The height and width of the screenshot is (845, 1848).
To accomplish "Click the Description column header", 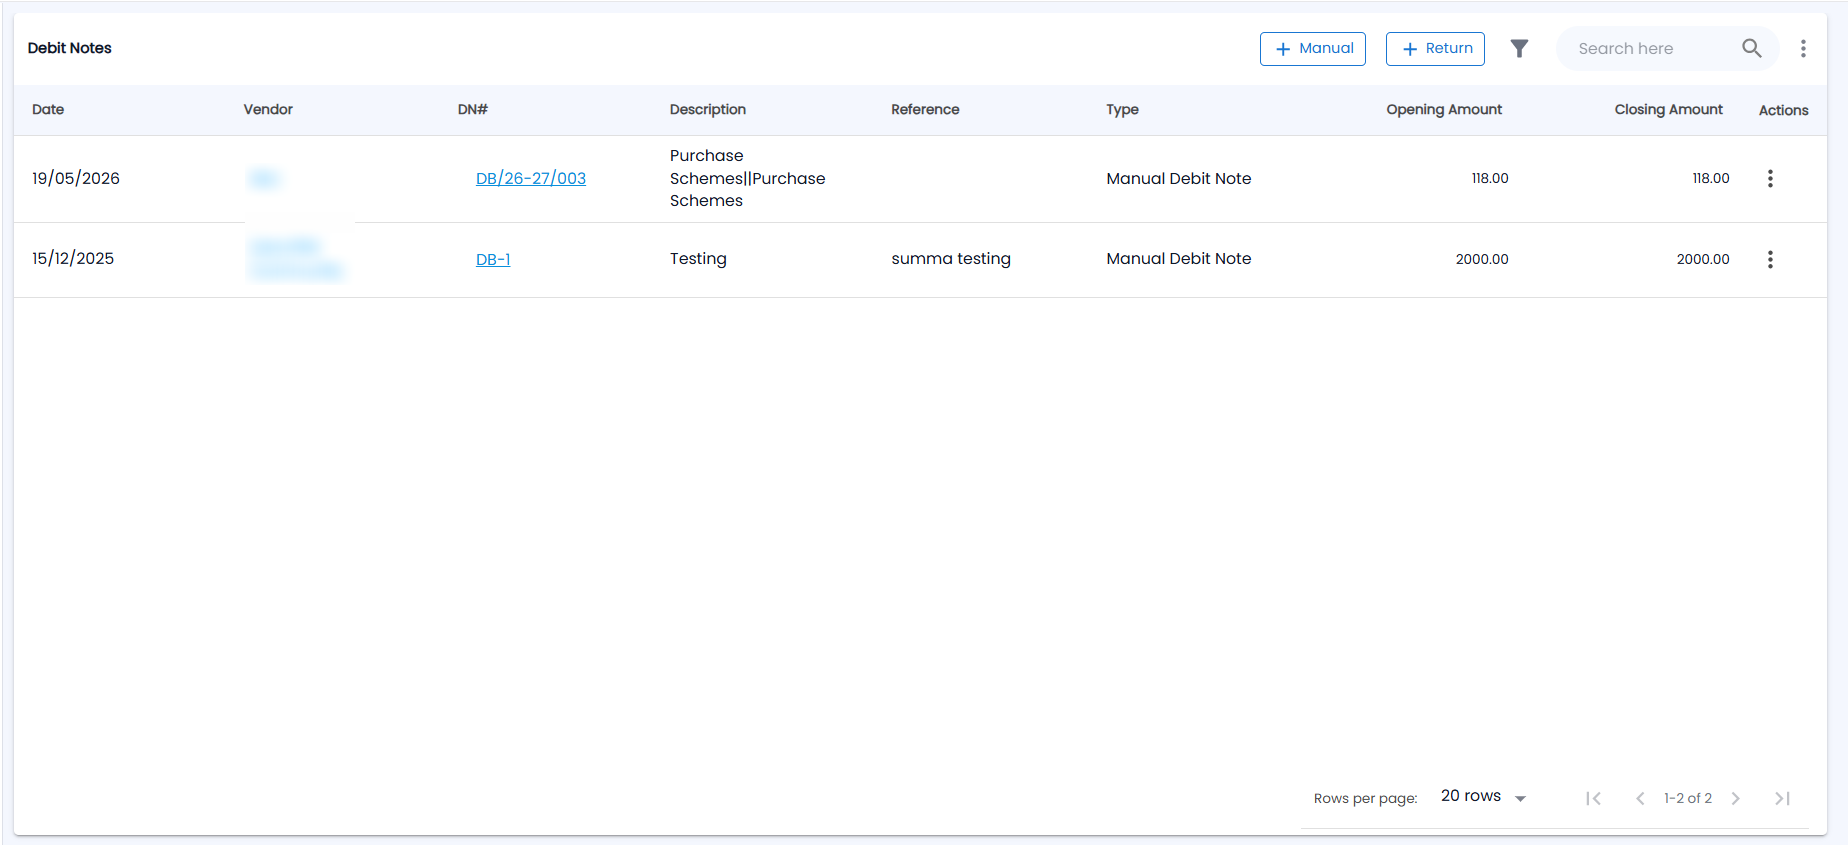I will [x=708, y=110].
